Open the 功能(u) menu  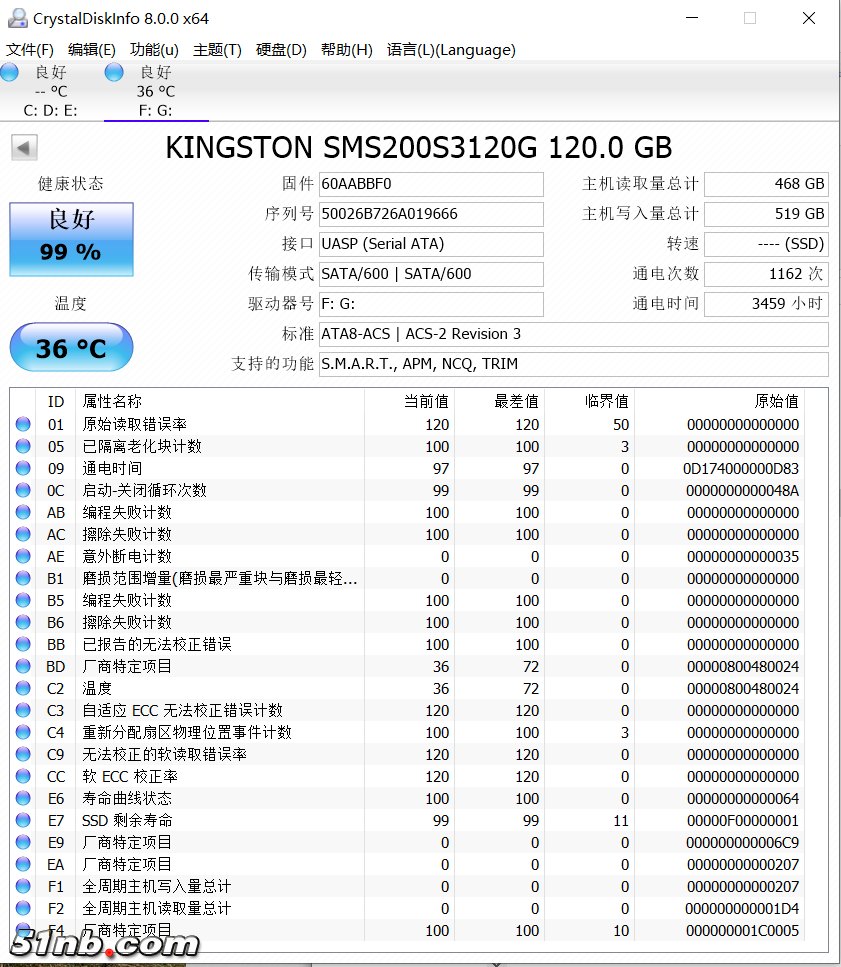coord(154,50)
